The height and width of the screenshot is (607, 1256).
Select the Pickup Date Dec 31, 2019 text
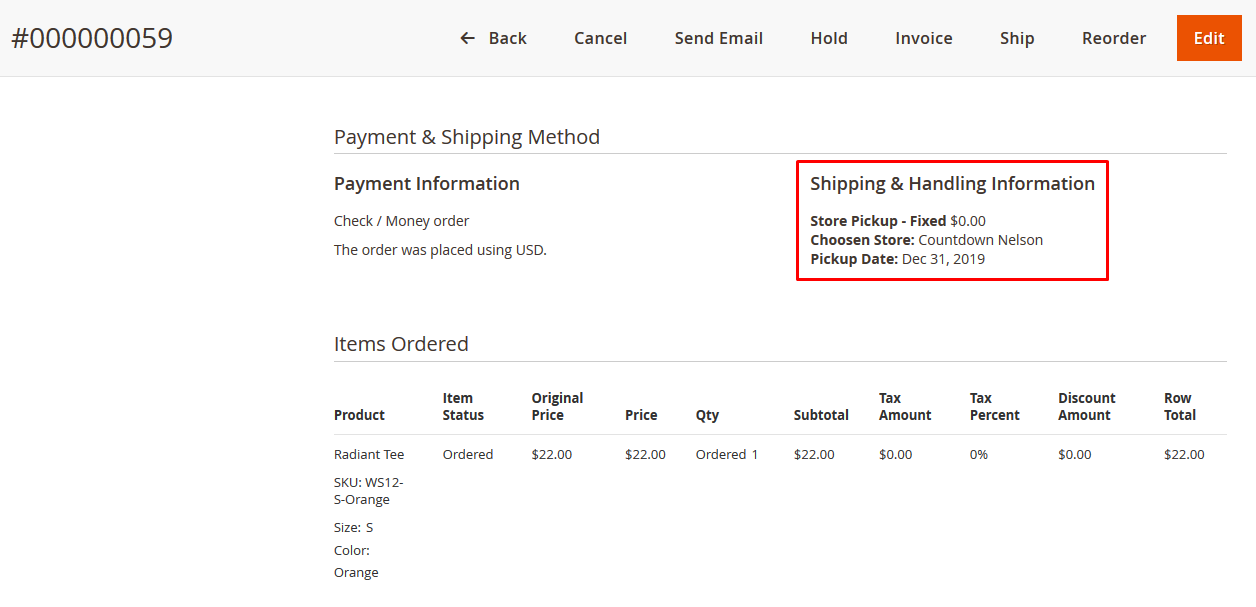[x=942, y=259]
